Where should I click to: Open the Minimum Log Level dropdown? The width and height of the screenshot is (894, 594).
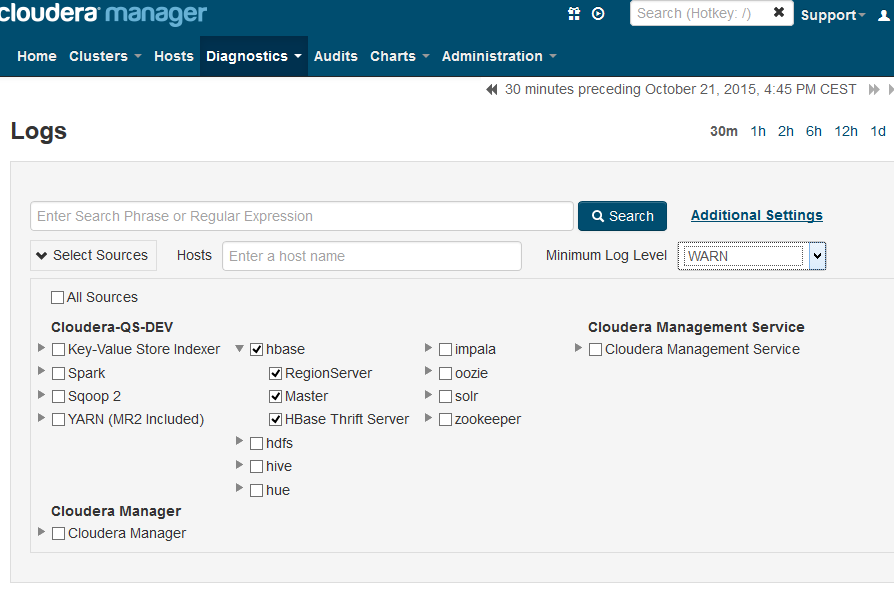pyautogui.click(x=817, y=256)
